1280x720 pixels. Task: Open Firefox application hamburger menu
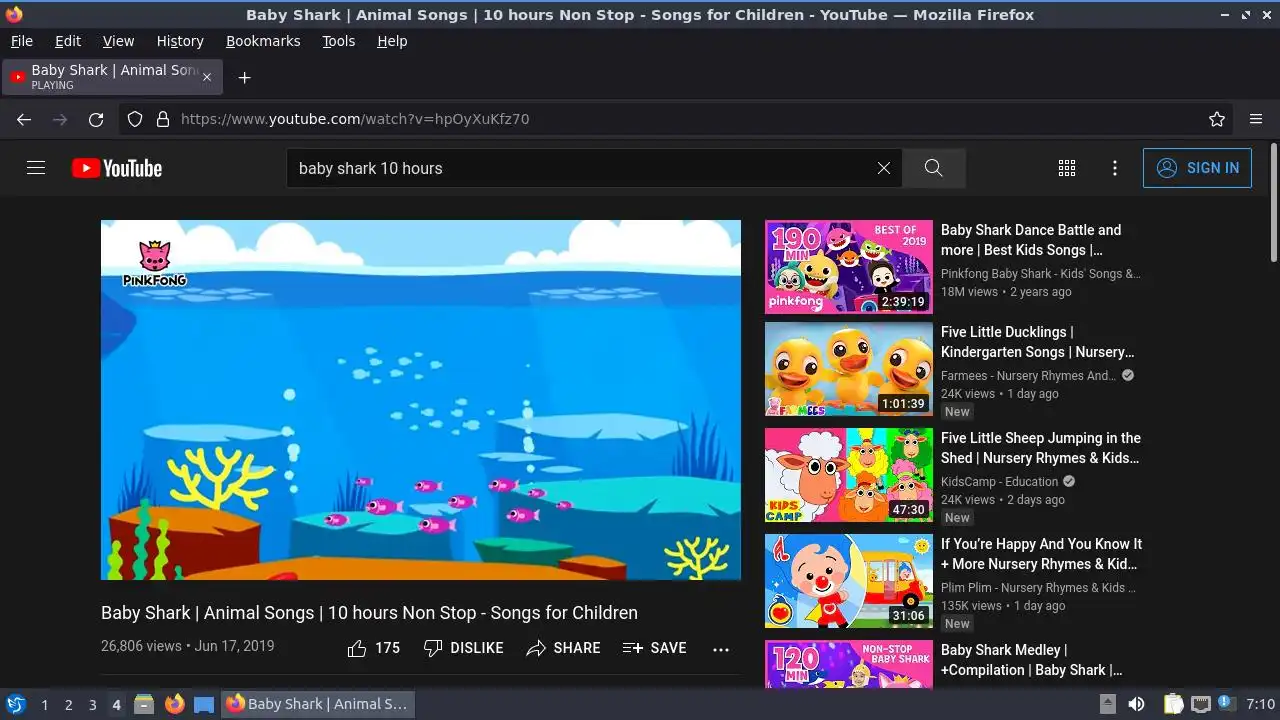(x=1256, y=119)
